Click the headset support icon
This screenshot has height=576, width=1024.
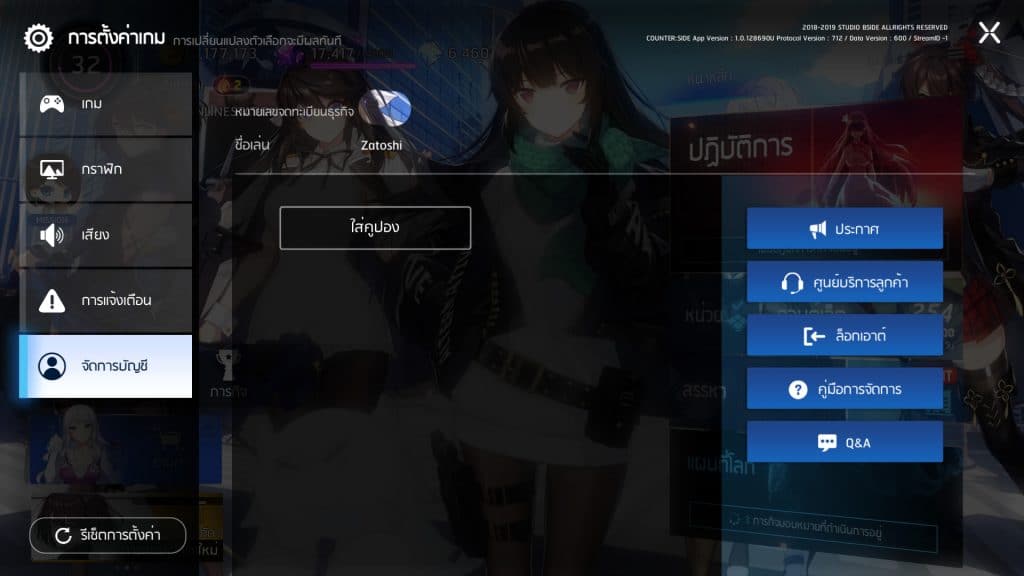tap(792, 283)
